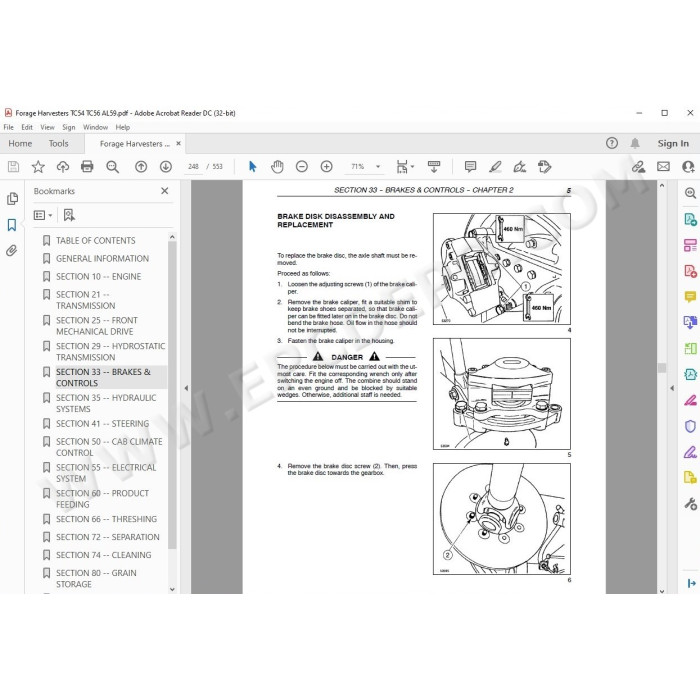Click the Save file icon
700x700 pixels.
point(13,167)
